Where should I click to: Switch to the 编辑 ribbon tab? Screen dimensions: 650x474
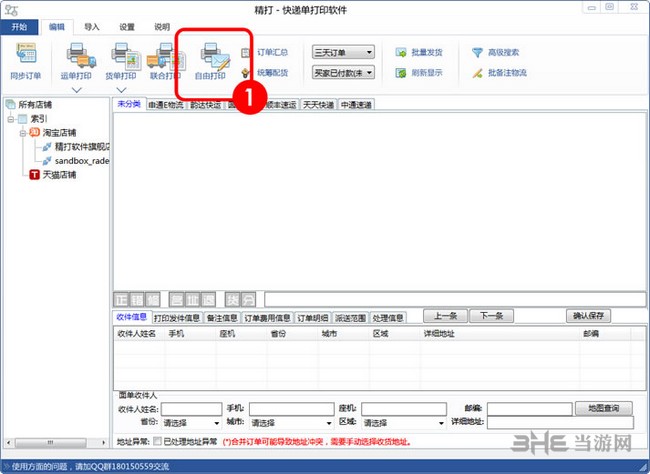click(57, 27)
